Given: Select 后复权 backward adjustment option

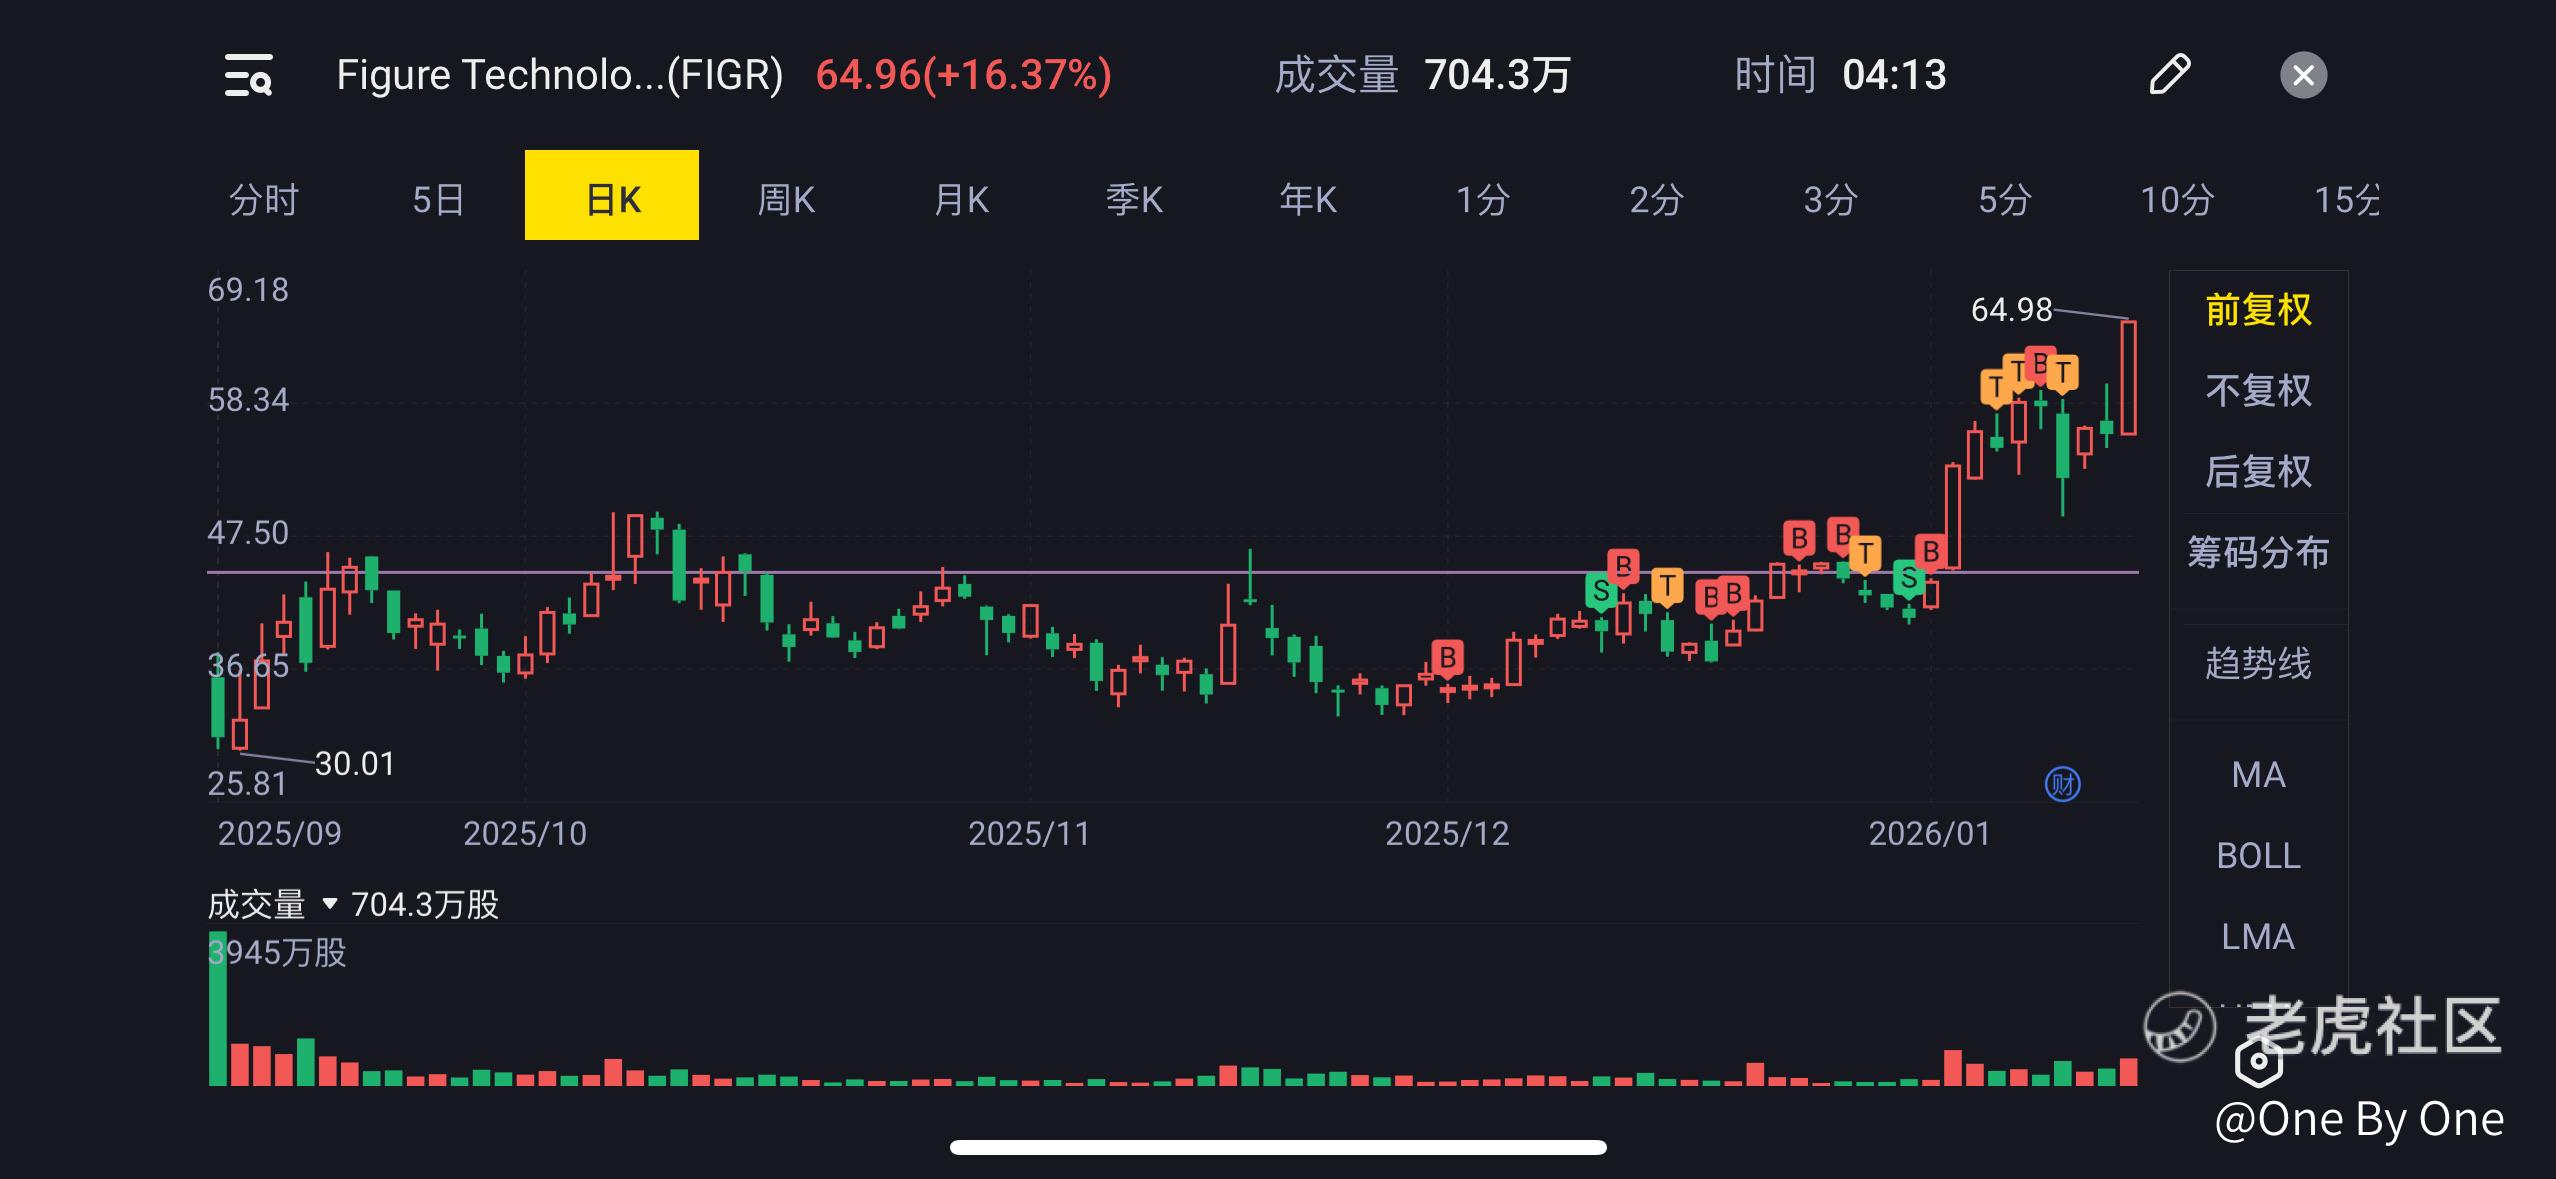Looking at the screenshot, I should (2258, 472).
